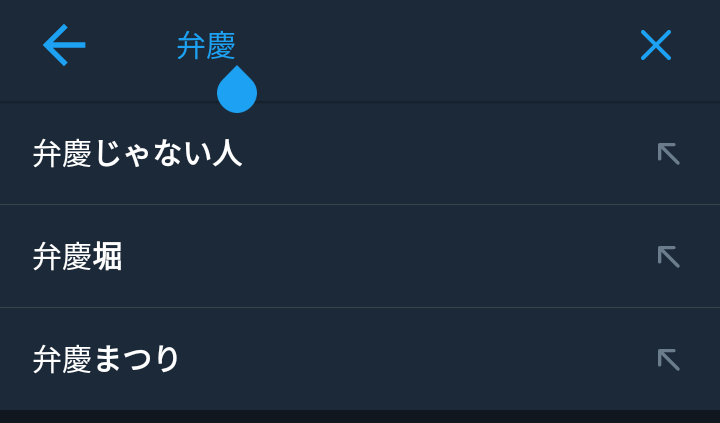Image resolution: width=720 pixels, height=423 pixels.
Task: Hit the diagonal arrow on the 弁慶じゃない人 row
Action: coord(668,154)
